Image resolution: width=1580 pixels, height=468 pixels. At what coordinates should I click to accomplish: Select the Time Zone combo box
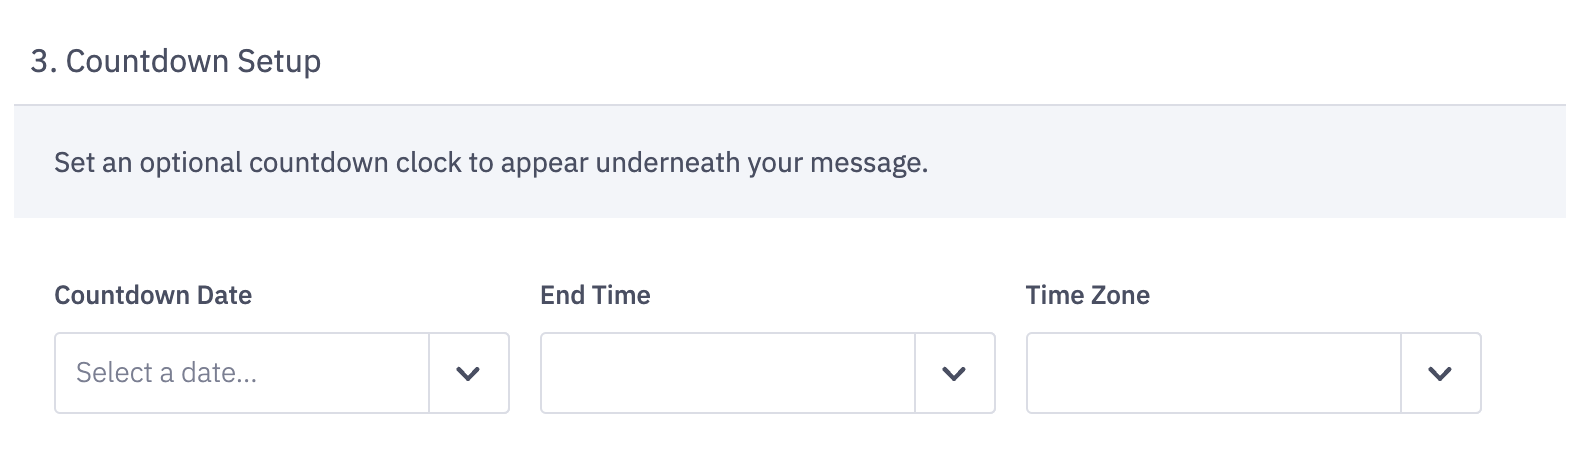(x=1213, y=373)
